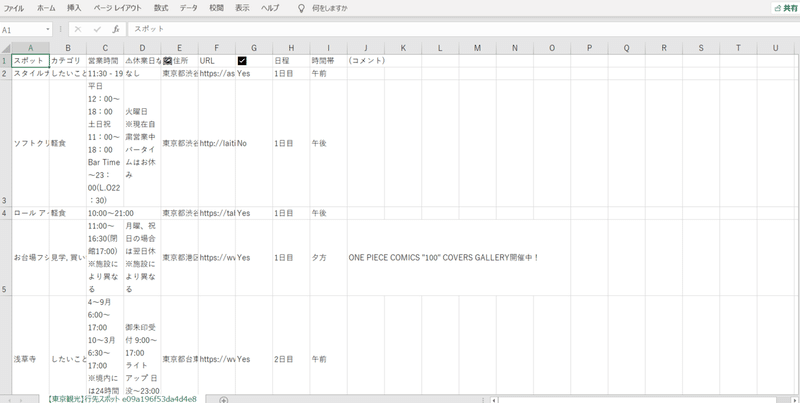Click the 東京都港区 address cell

pyautogui.click(x=180, y=258)
